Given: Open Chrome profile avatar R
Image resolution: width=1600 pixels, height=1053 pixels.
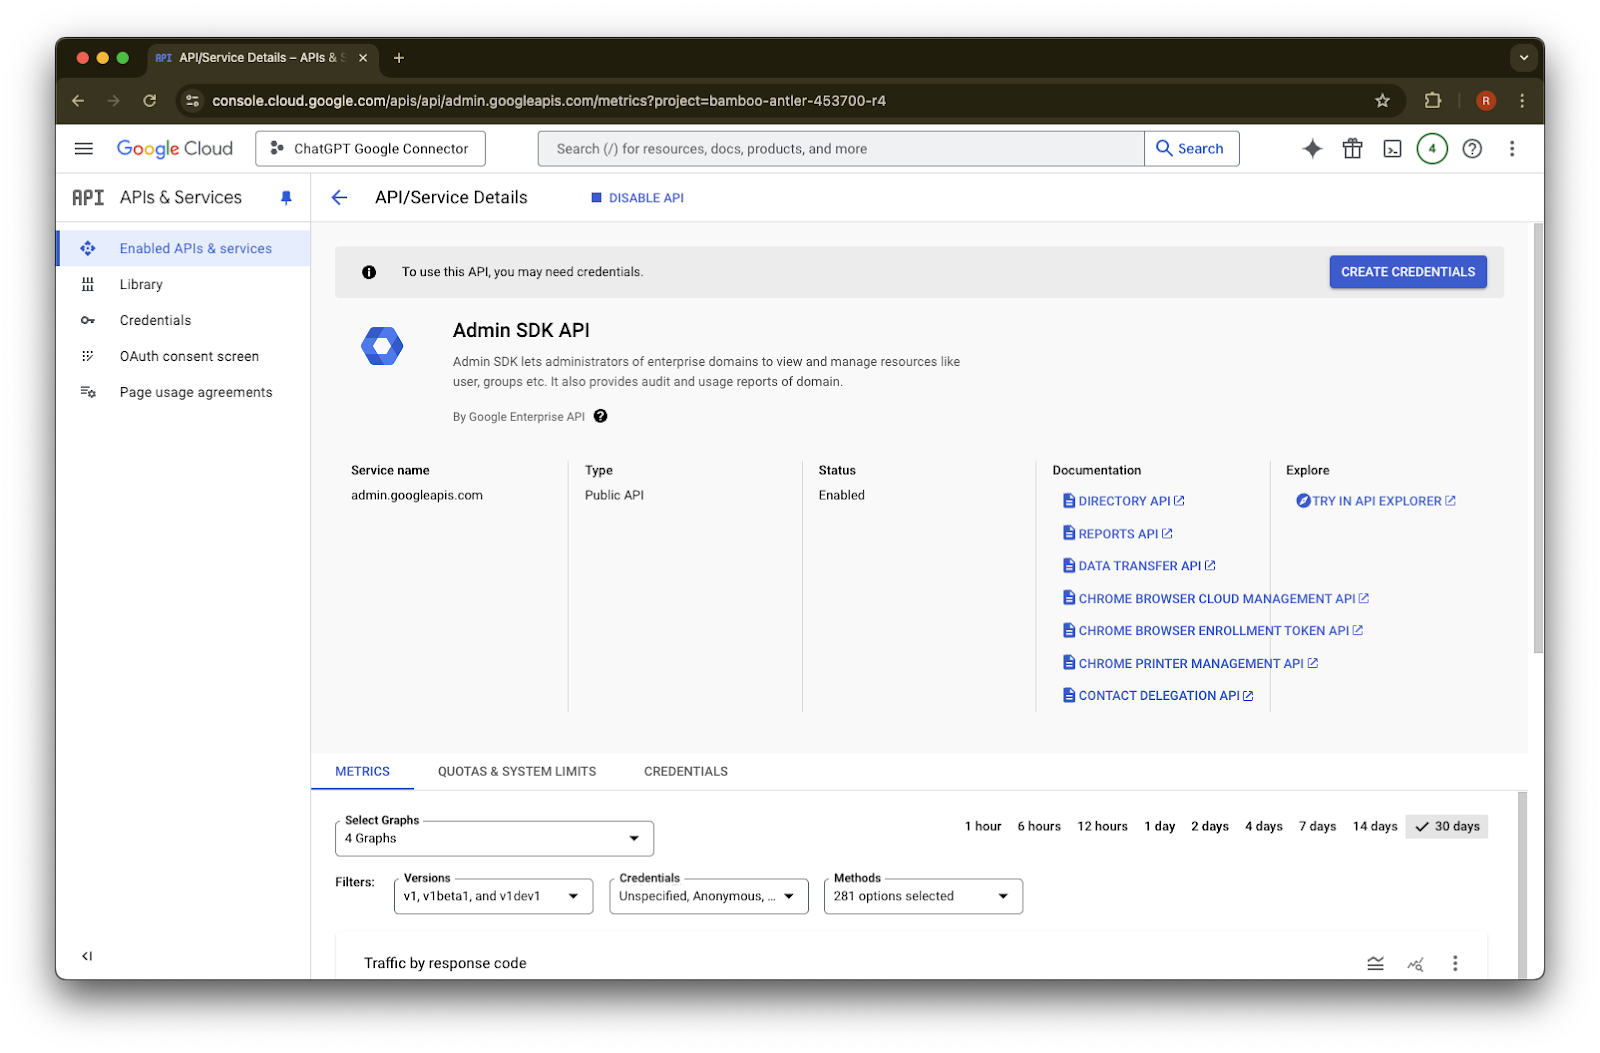Looking at the screenshot, I should 1486,100.
